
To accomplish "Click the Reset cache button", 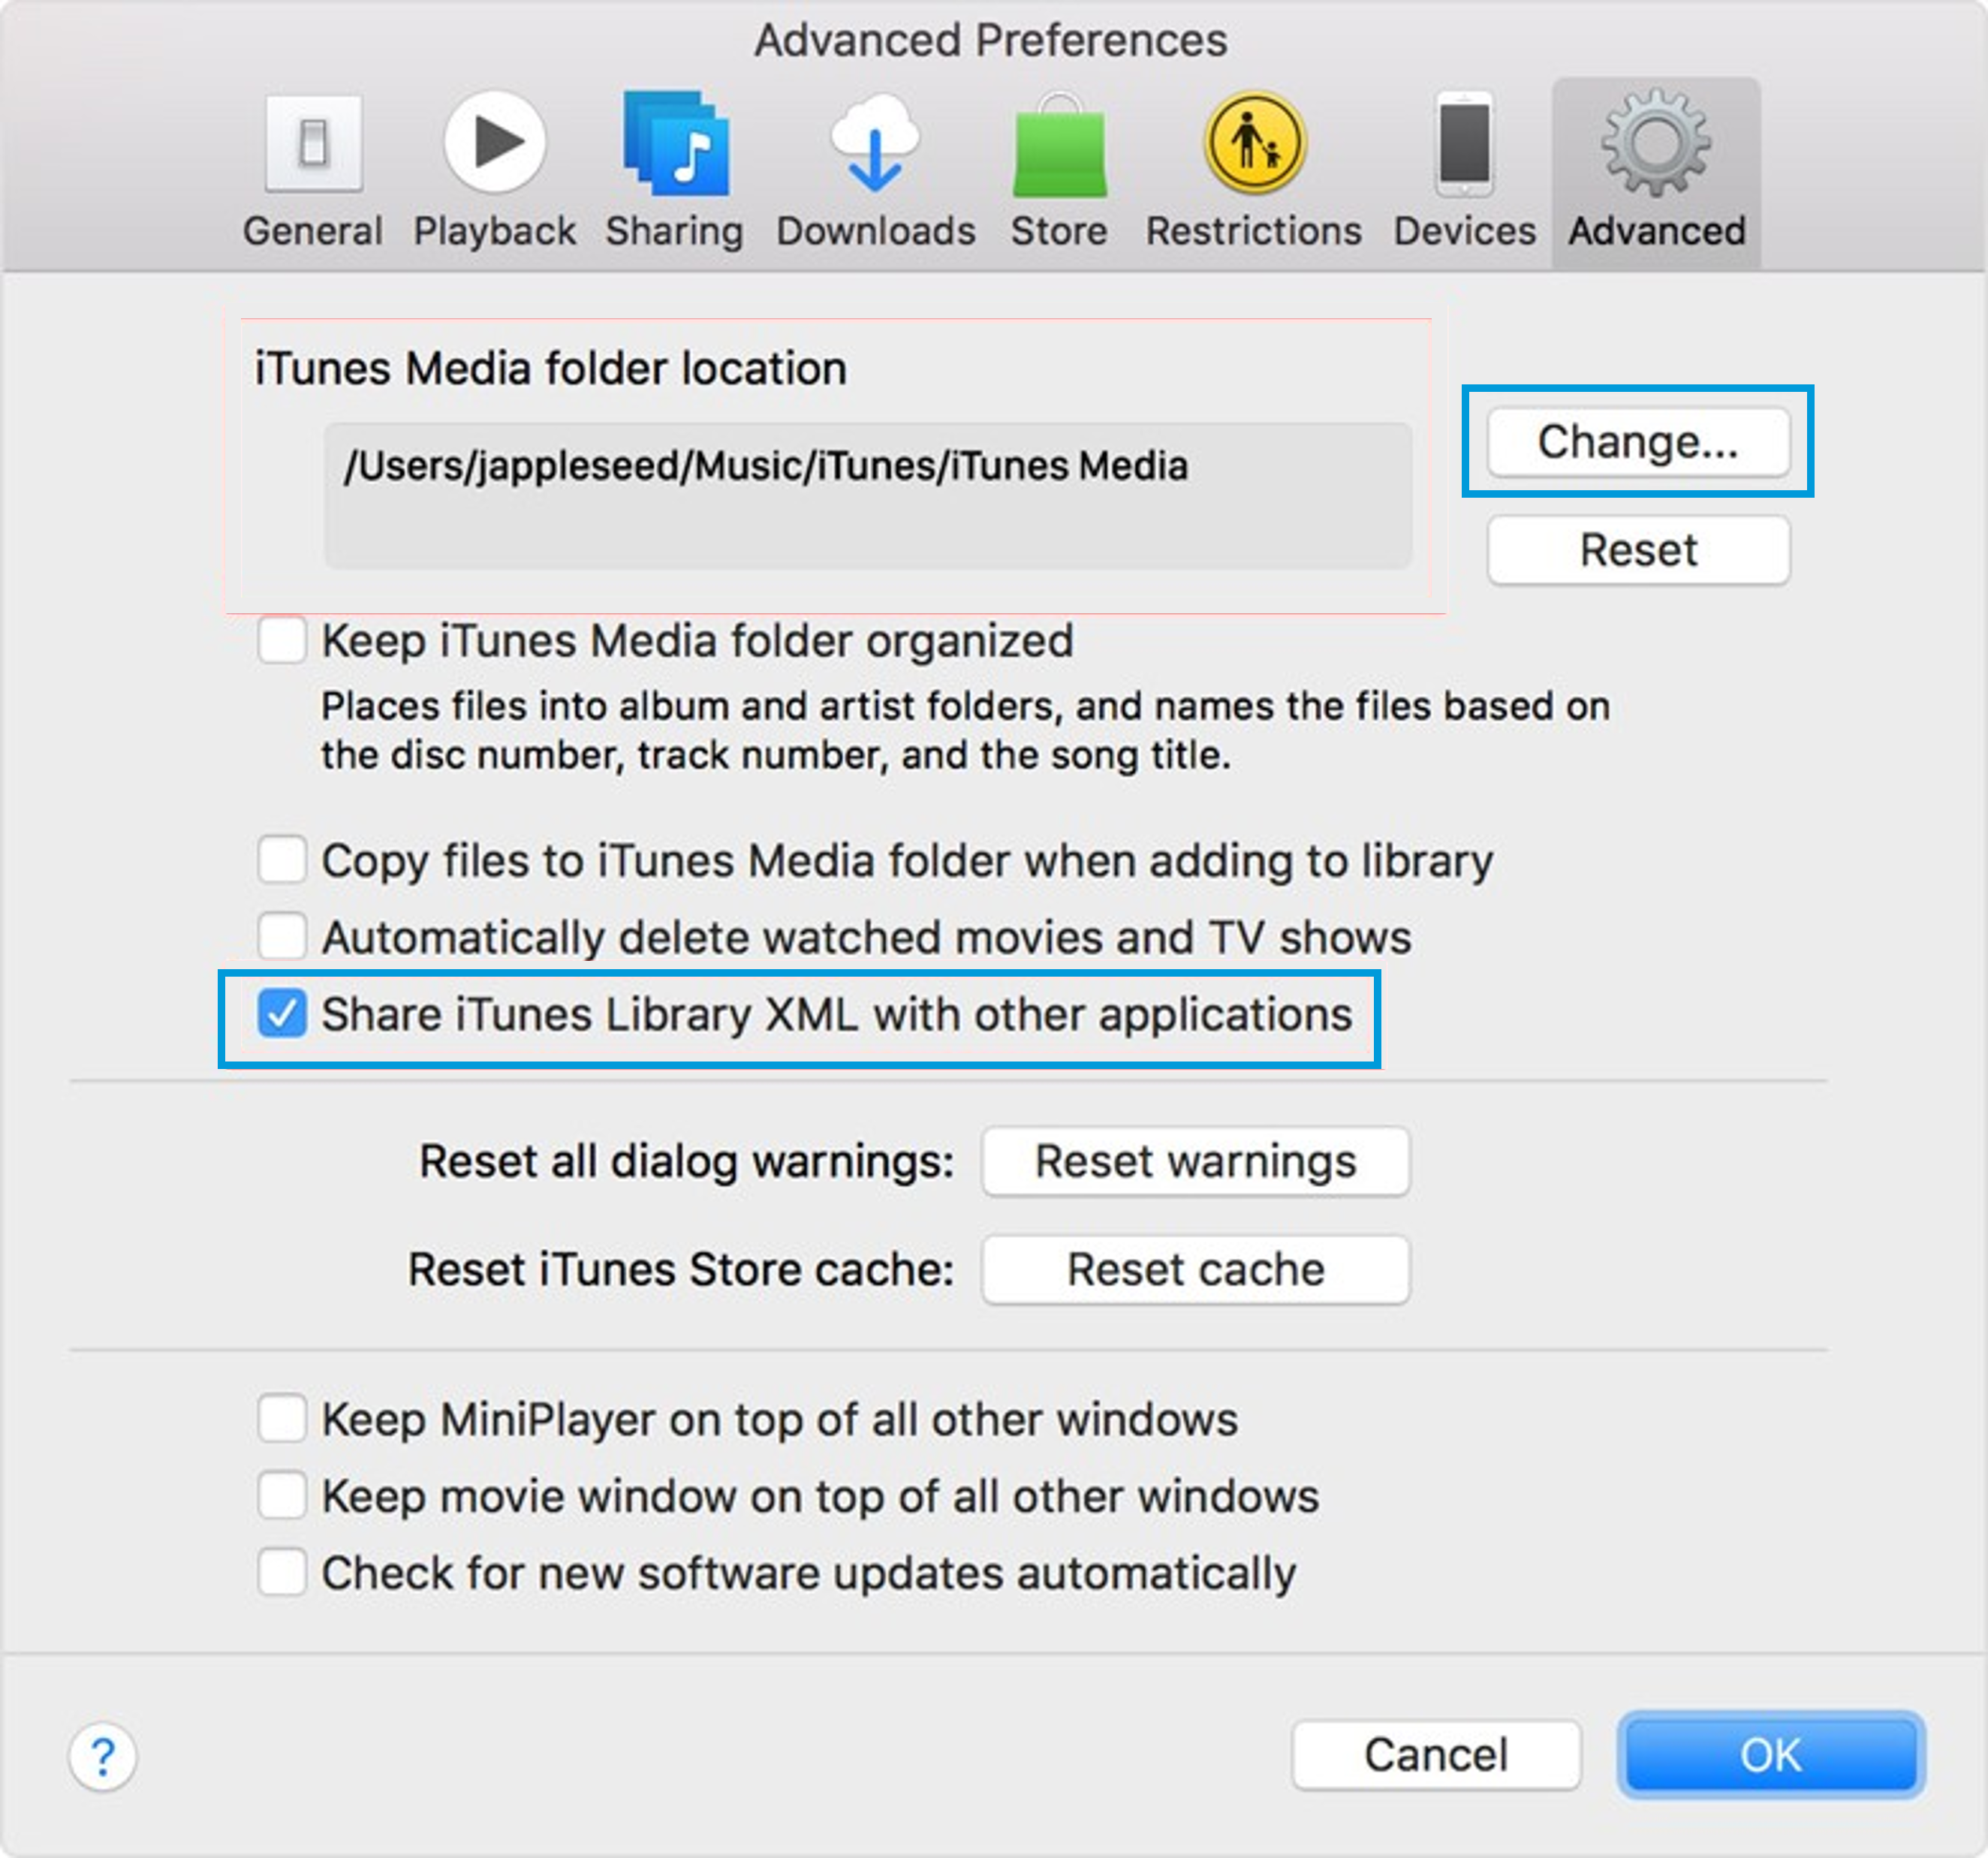I will [1196, 1270].
